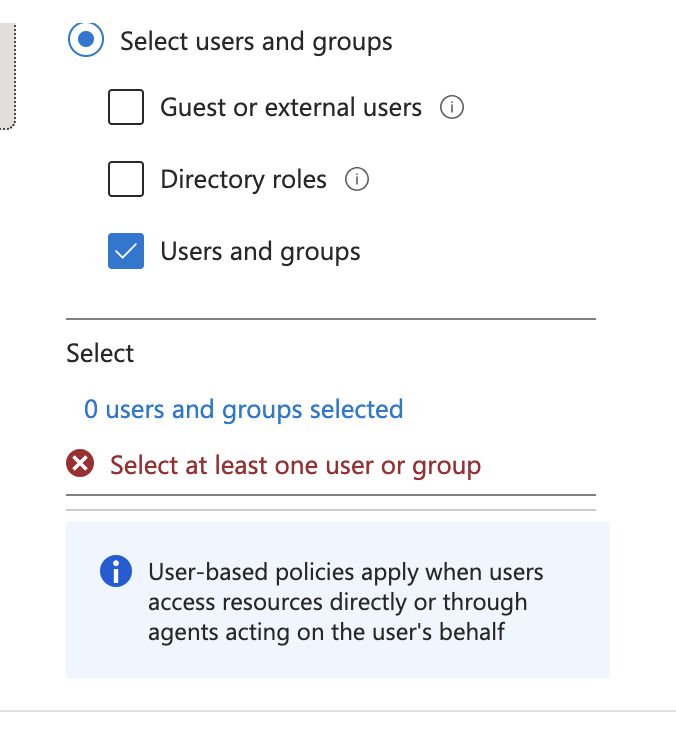Click the 'Directory roles' label text

243,179
